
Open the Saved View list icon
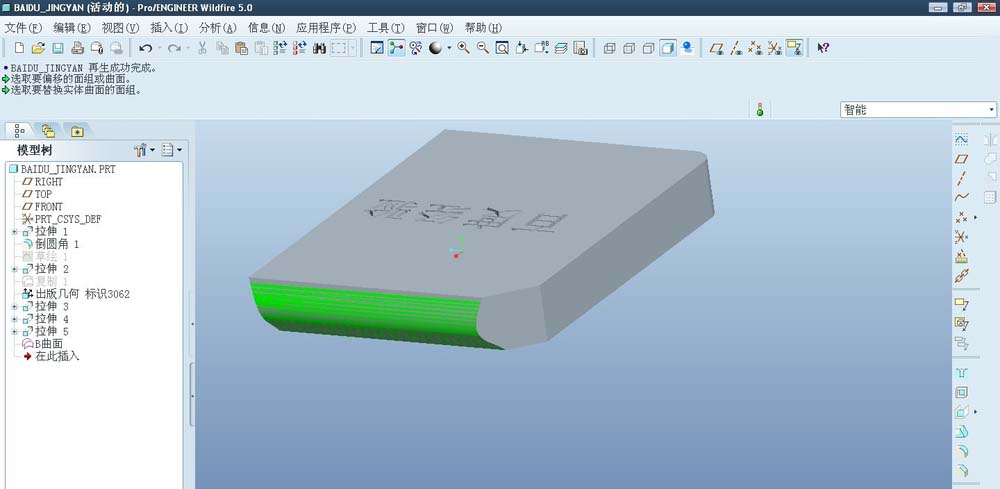point(541,48)
